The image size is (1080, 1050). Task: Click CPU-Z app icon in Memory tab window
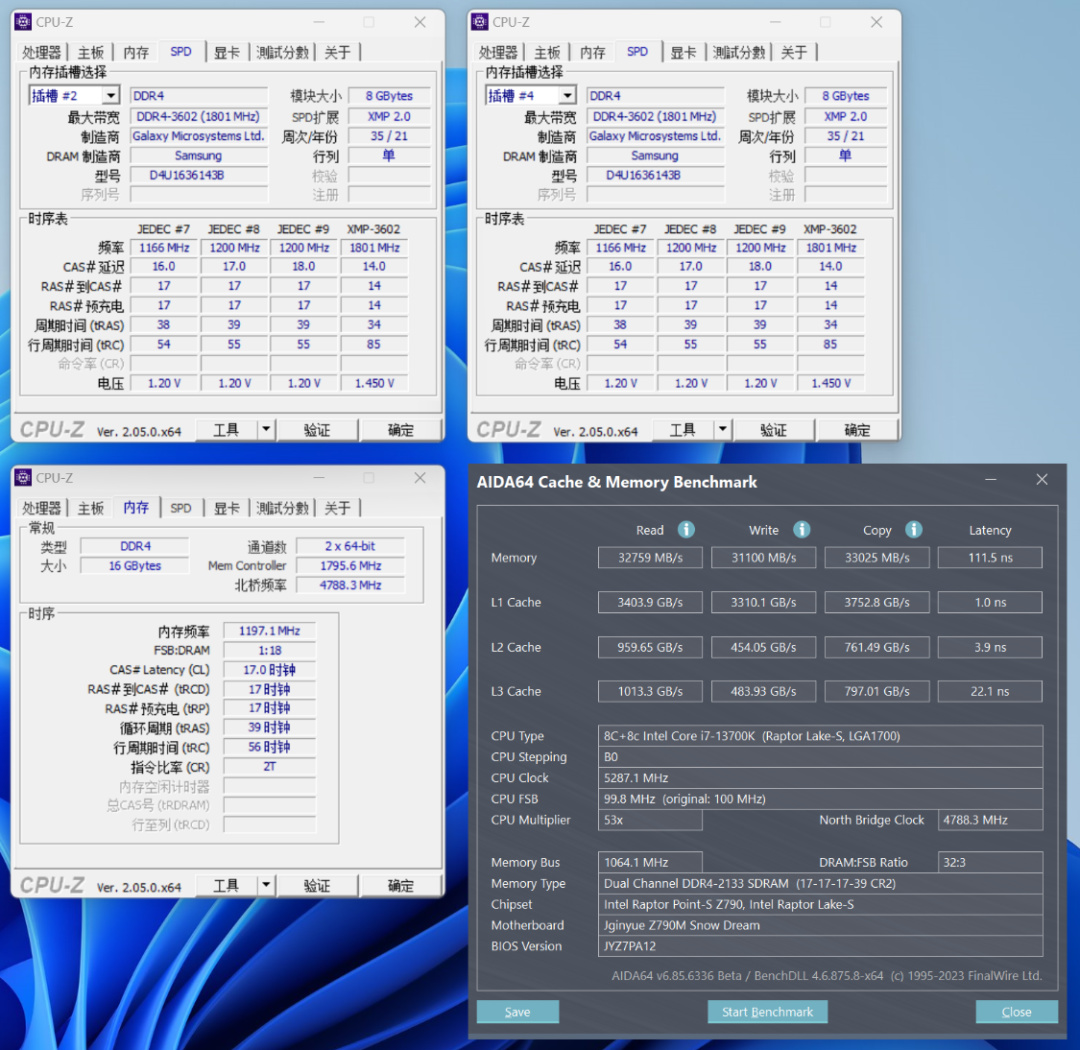(23, 477)
